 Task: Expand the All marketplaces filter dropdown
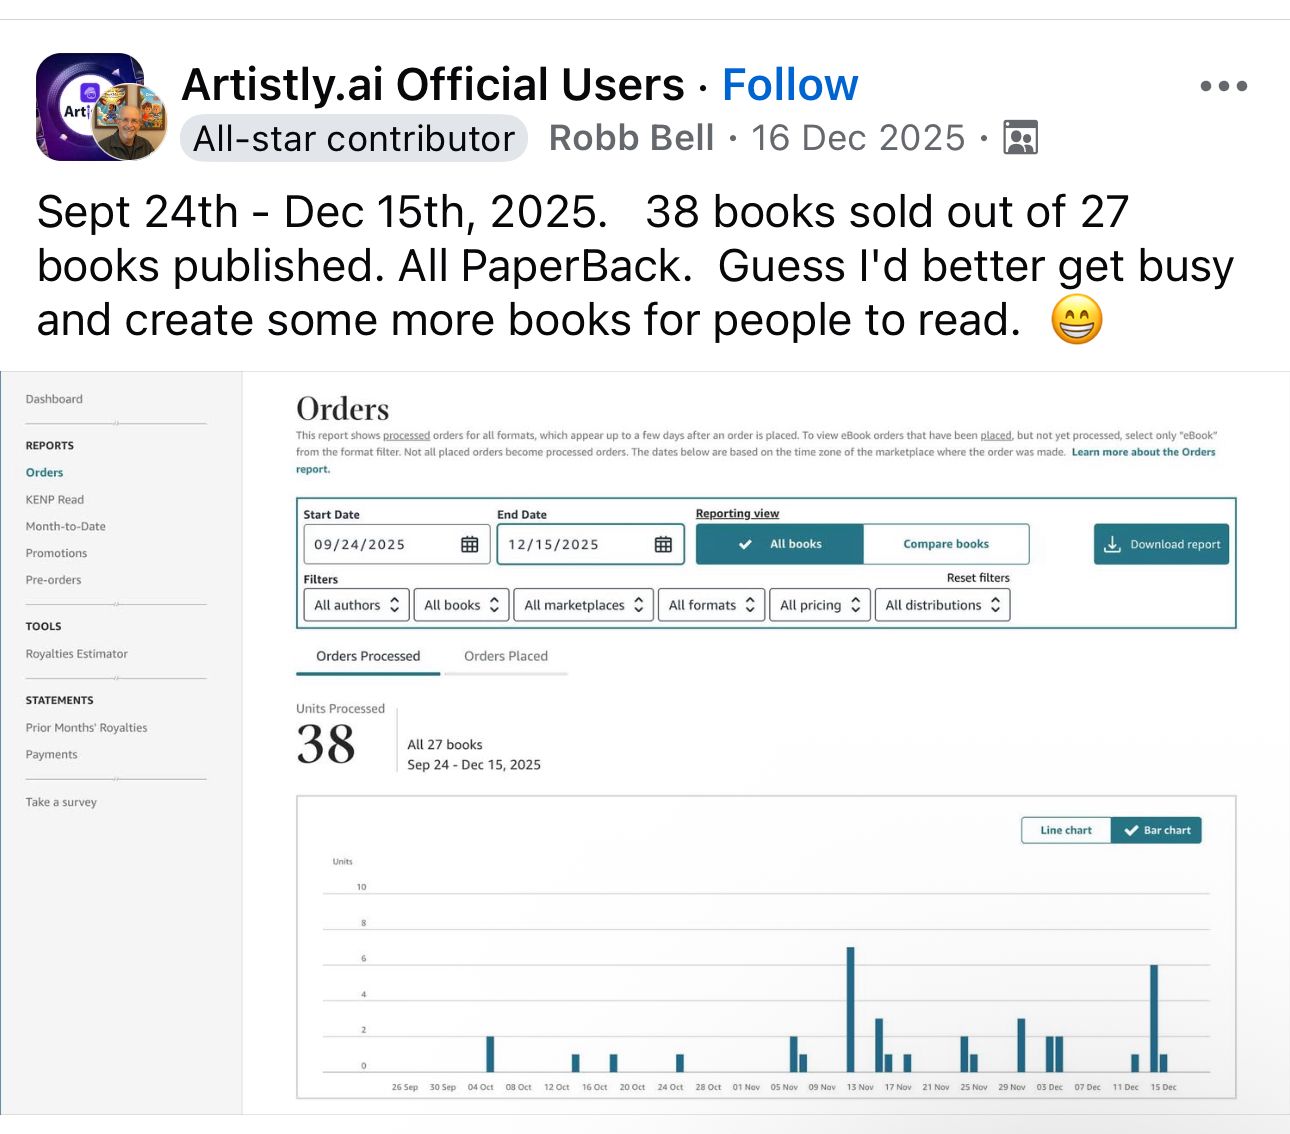click(x=584, y=605)
